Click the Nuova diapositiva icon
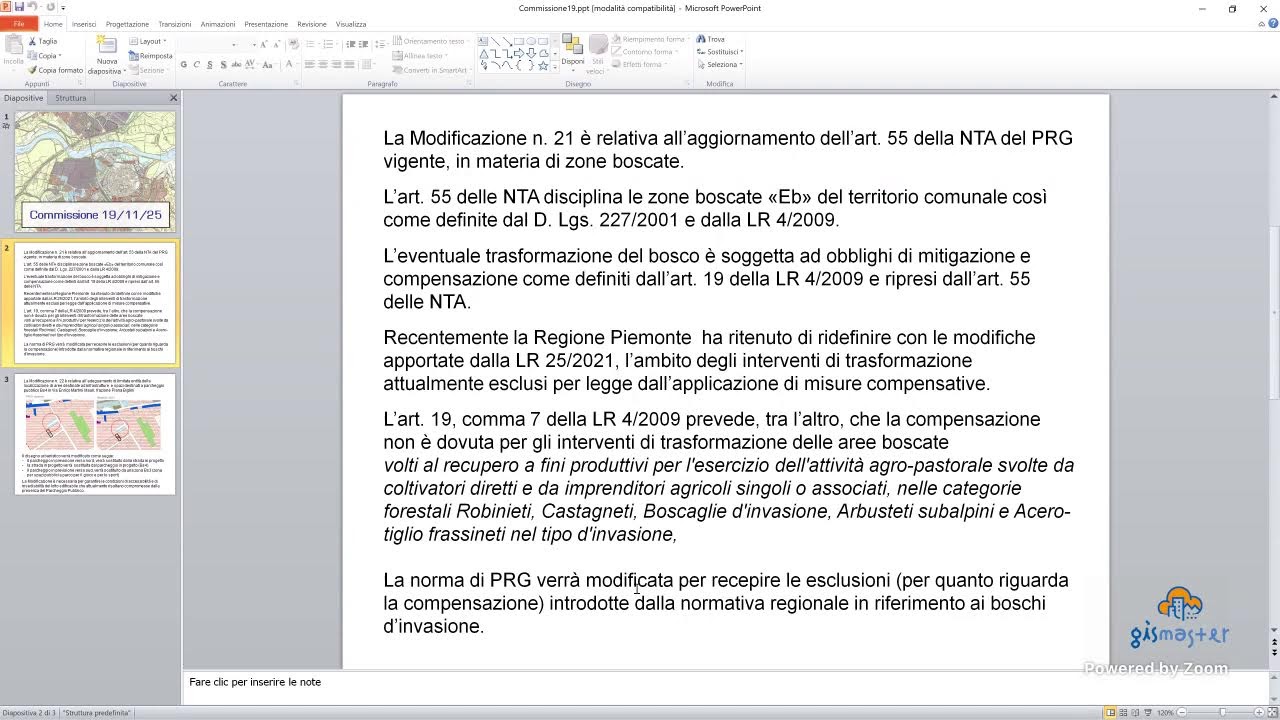Viewport: 1280px width, 720px height. pos(106,46)
